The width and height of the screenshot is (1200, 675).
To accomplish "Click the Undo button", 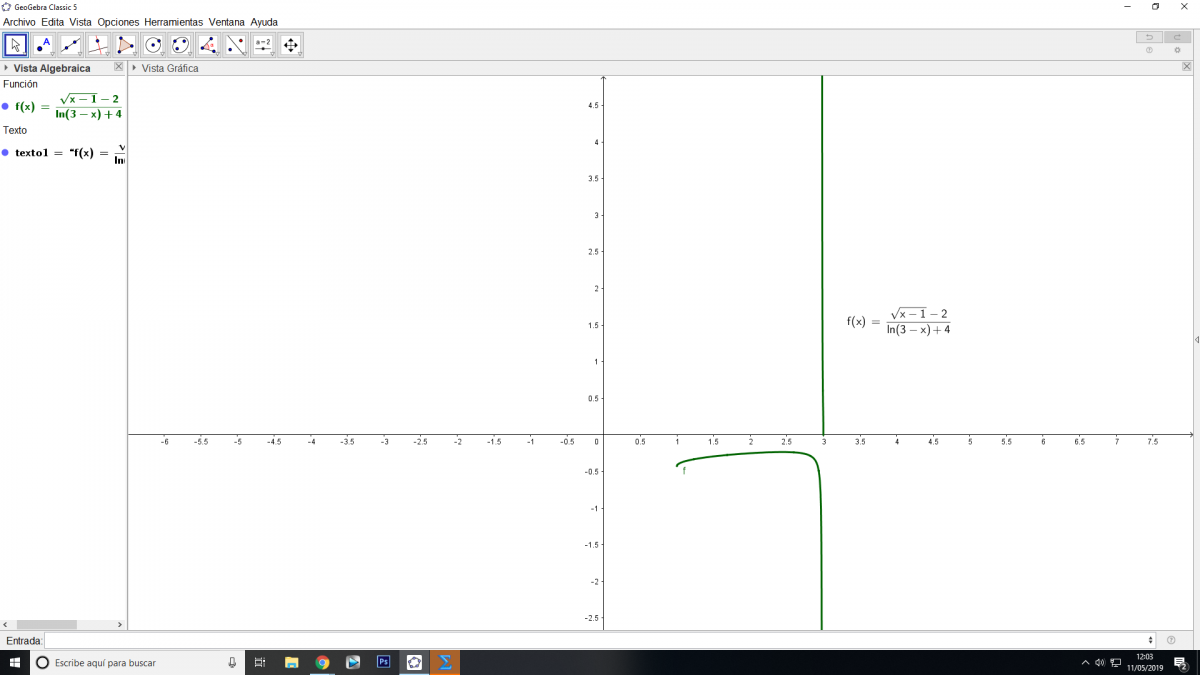I will point(1148,37).
